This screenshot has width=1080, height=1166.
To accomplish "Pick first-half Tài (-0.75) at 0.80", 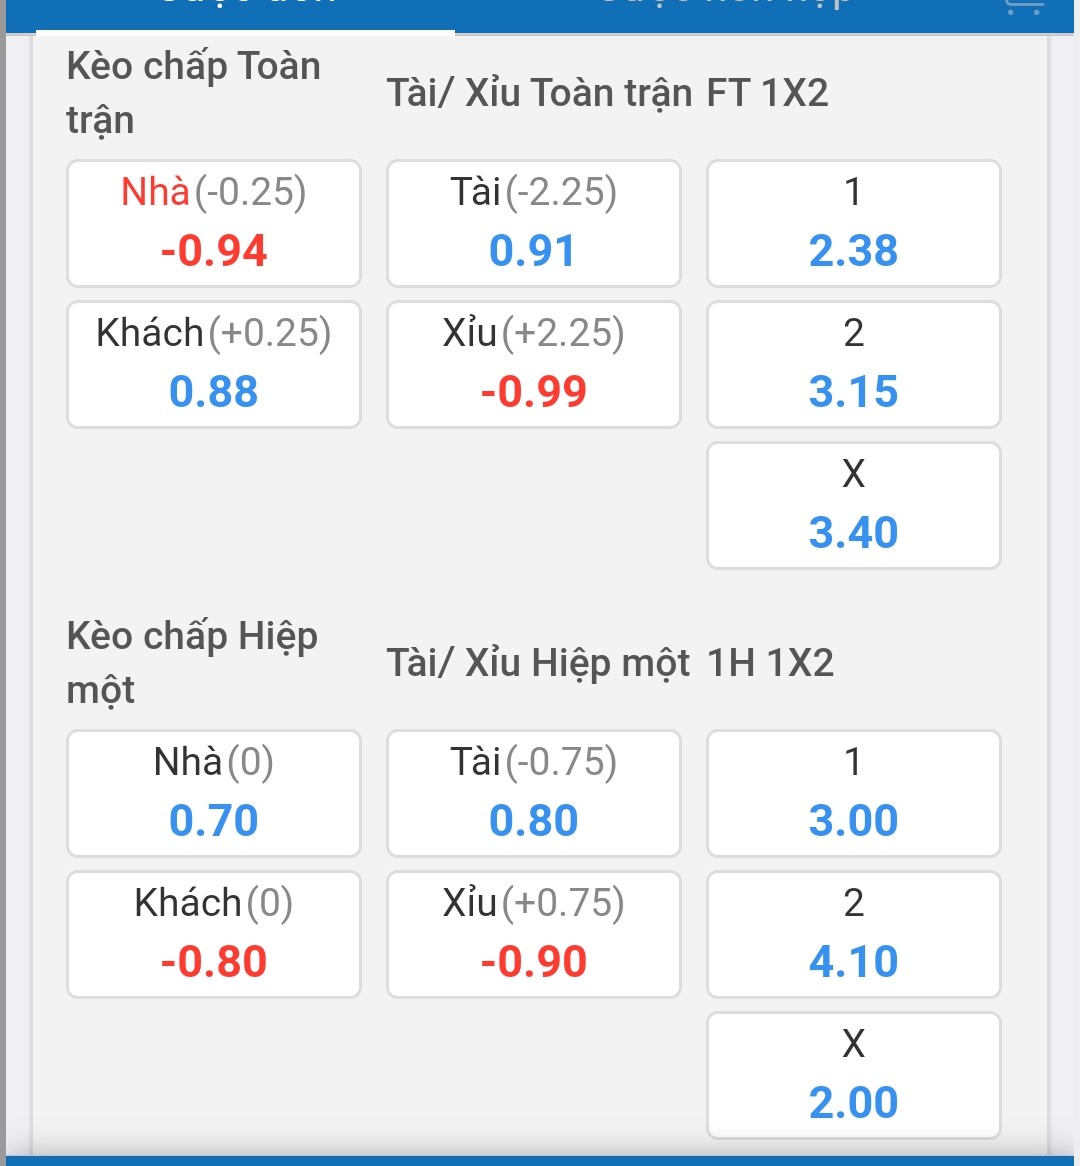I will click(x=533, y=793).
